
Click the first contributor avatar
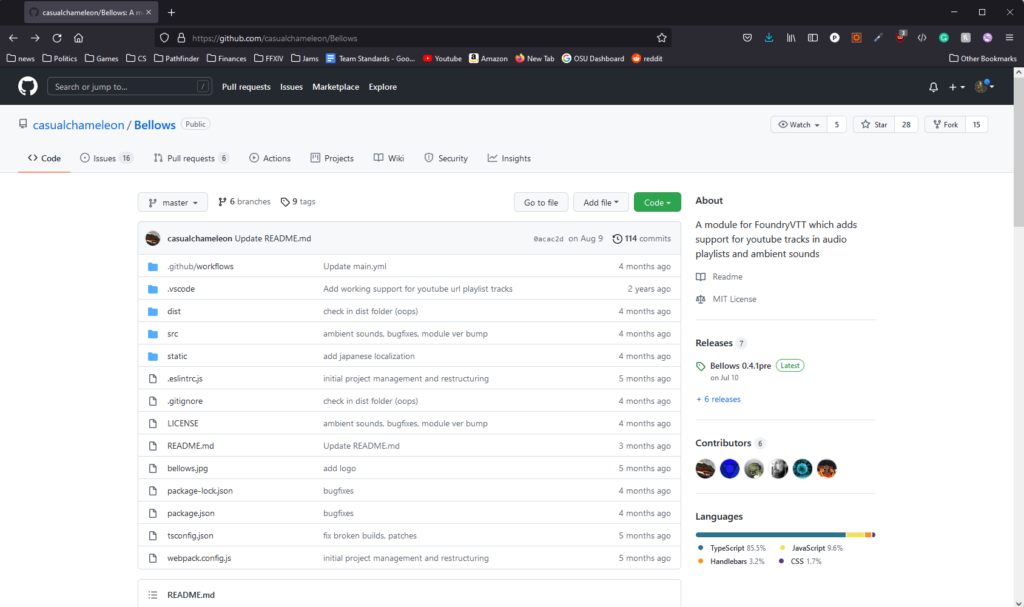coord(706,468)
